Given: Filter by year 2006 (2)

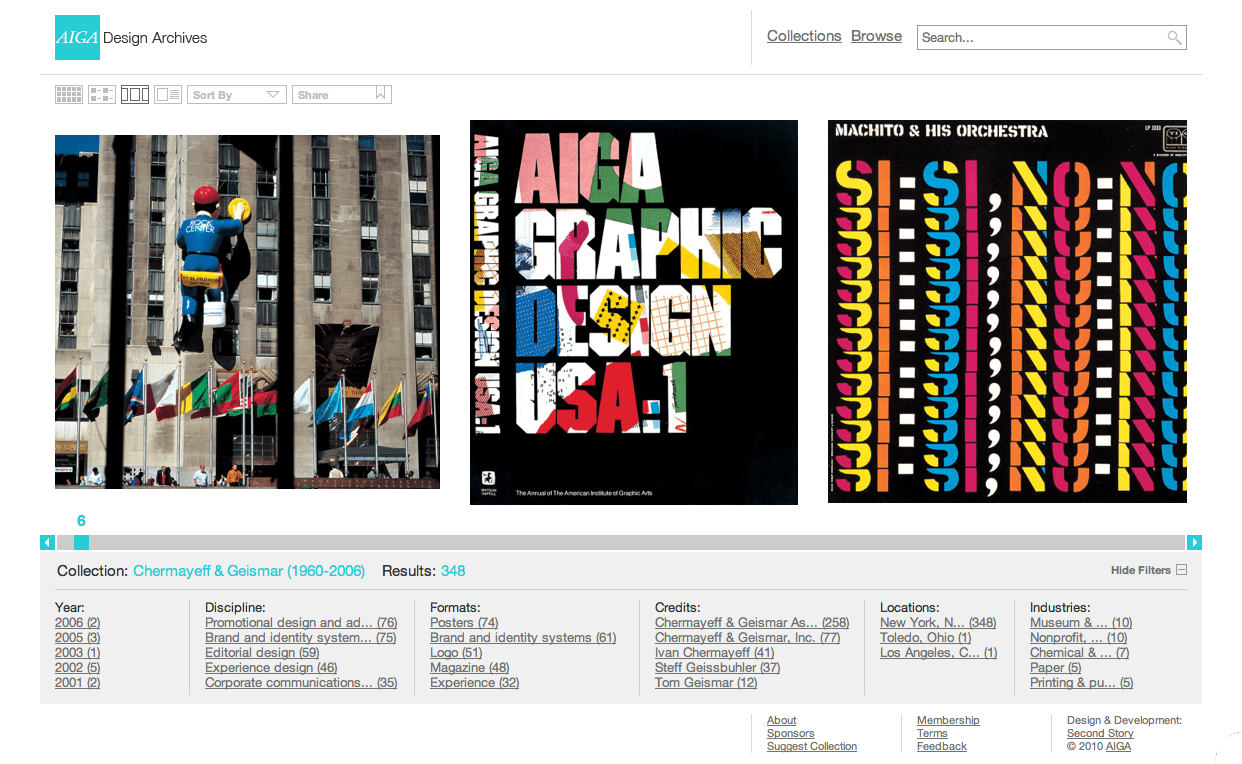Looking at the screenshot, I should 77,623.
